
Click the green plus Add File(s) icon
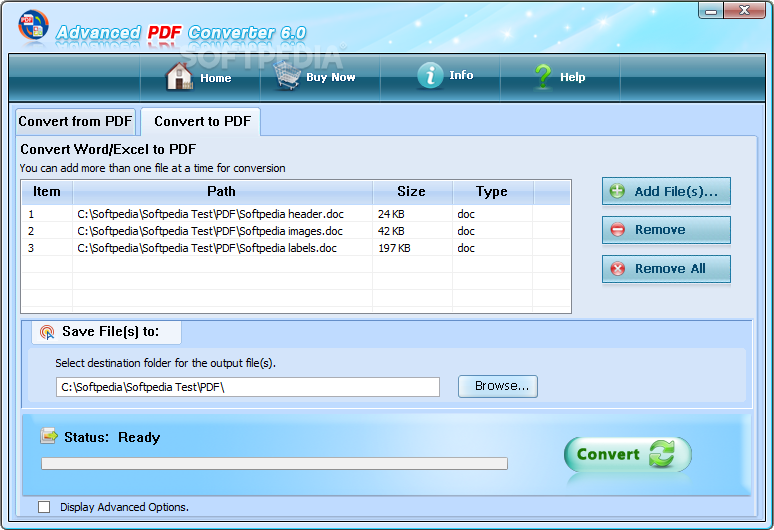pos(617,191)
